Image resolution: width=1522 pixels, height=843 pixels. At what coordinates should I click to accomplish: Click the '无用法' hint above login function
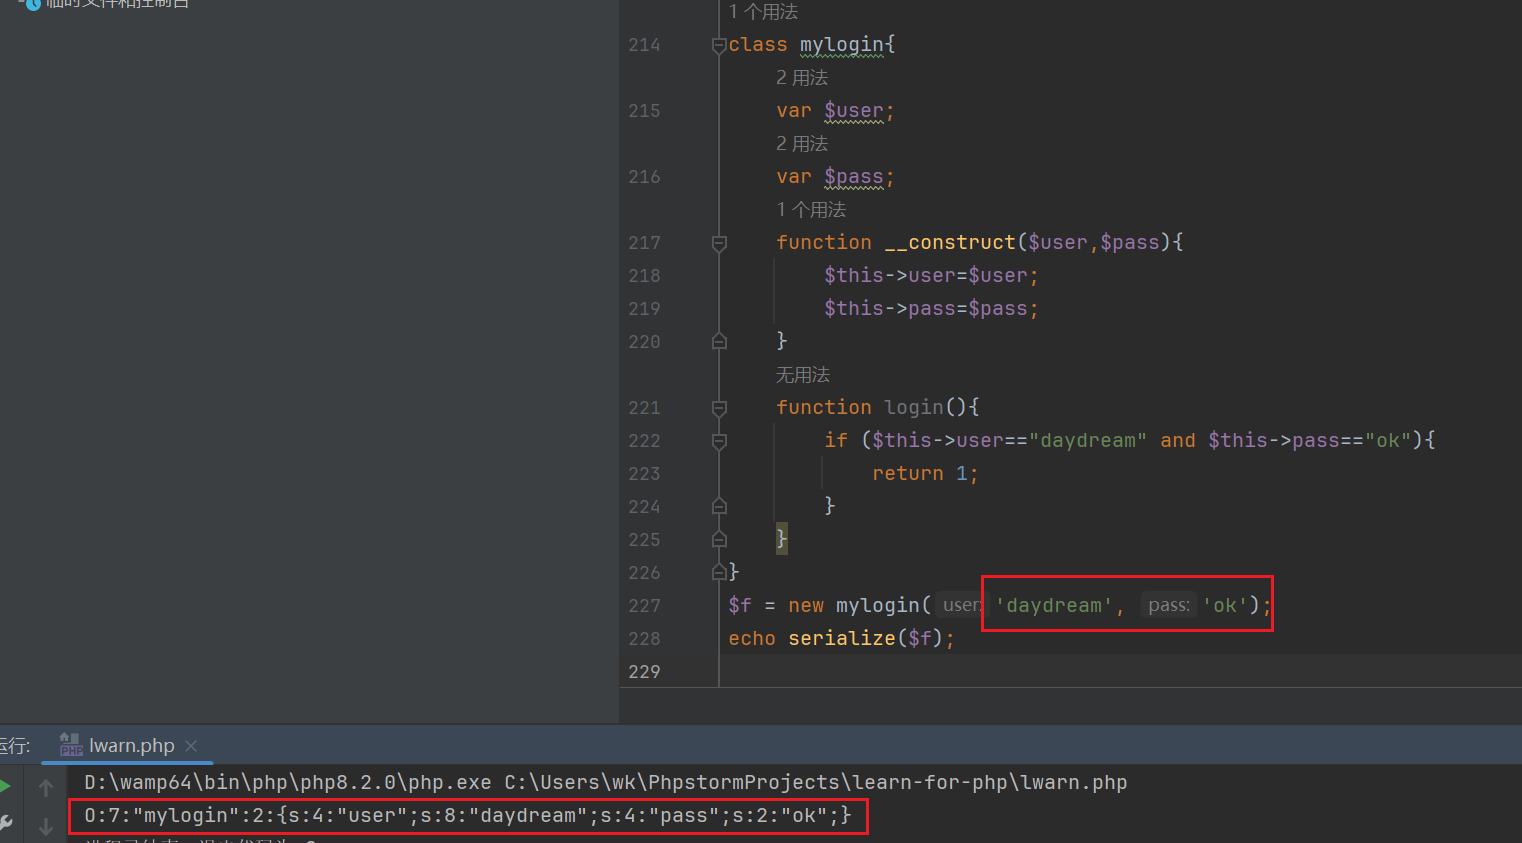tap(803, 375)
